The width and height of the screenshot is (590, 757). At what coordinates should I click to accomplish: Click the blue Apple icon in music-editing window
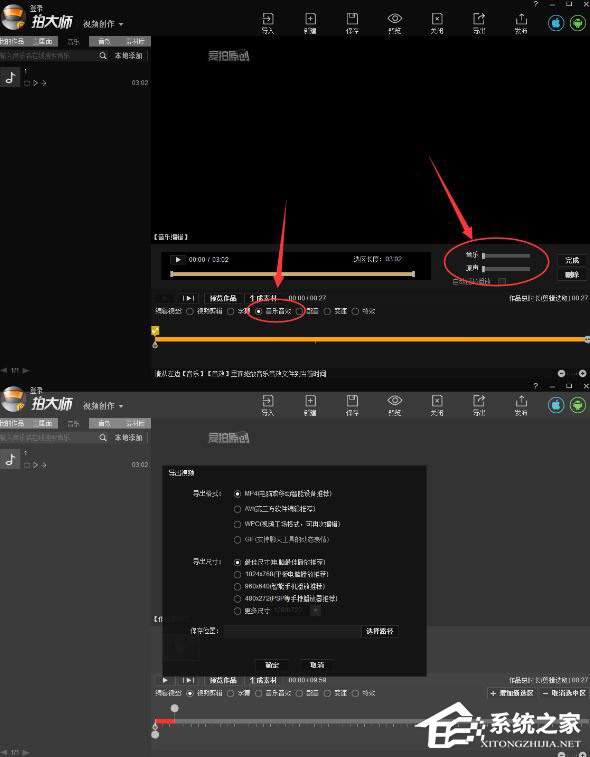(556, 23)
